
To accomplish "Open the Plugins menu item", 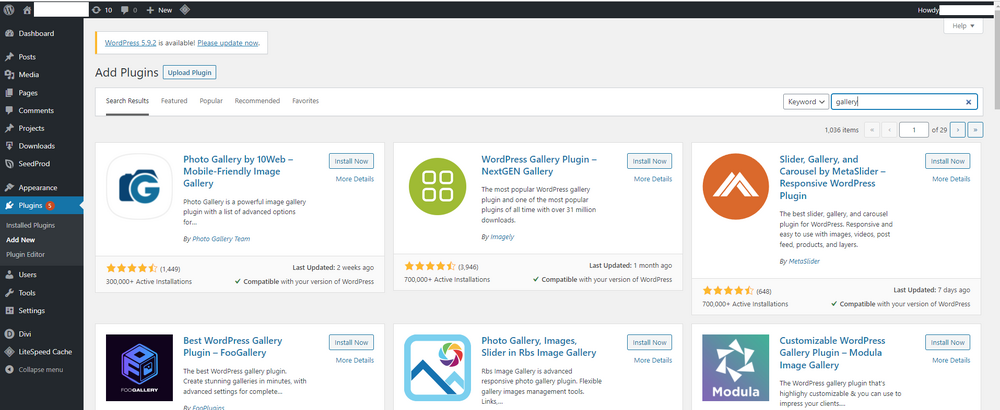I will [41, 205].
